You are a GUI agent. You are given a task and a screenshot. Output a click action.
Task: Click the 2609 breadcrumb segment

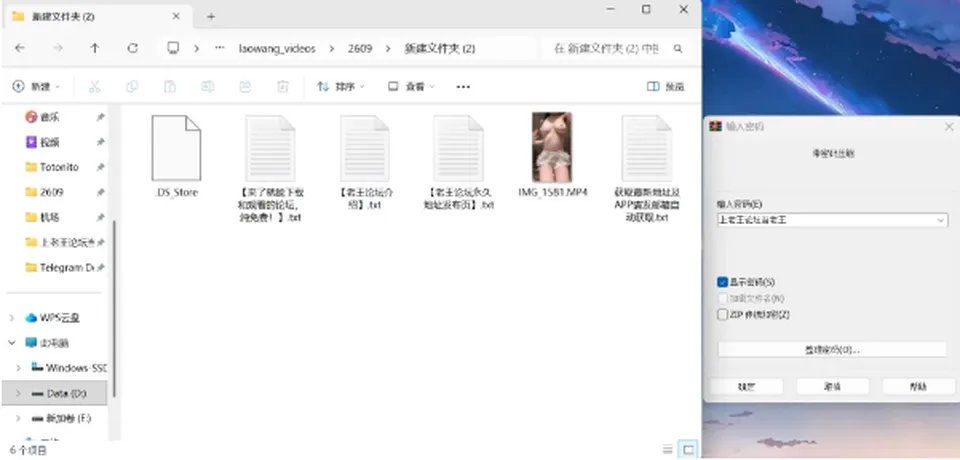(x=360, y=48)
